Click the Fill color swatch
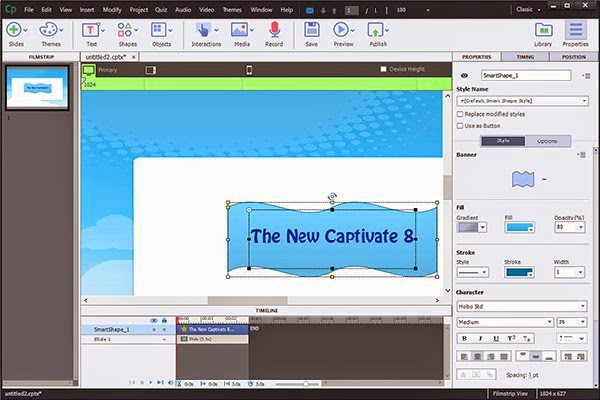Image resolution: width=600 pixels, height=400 pixels. point(520,227)
